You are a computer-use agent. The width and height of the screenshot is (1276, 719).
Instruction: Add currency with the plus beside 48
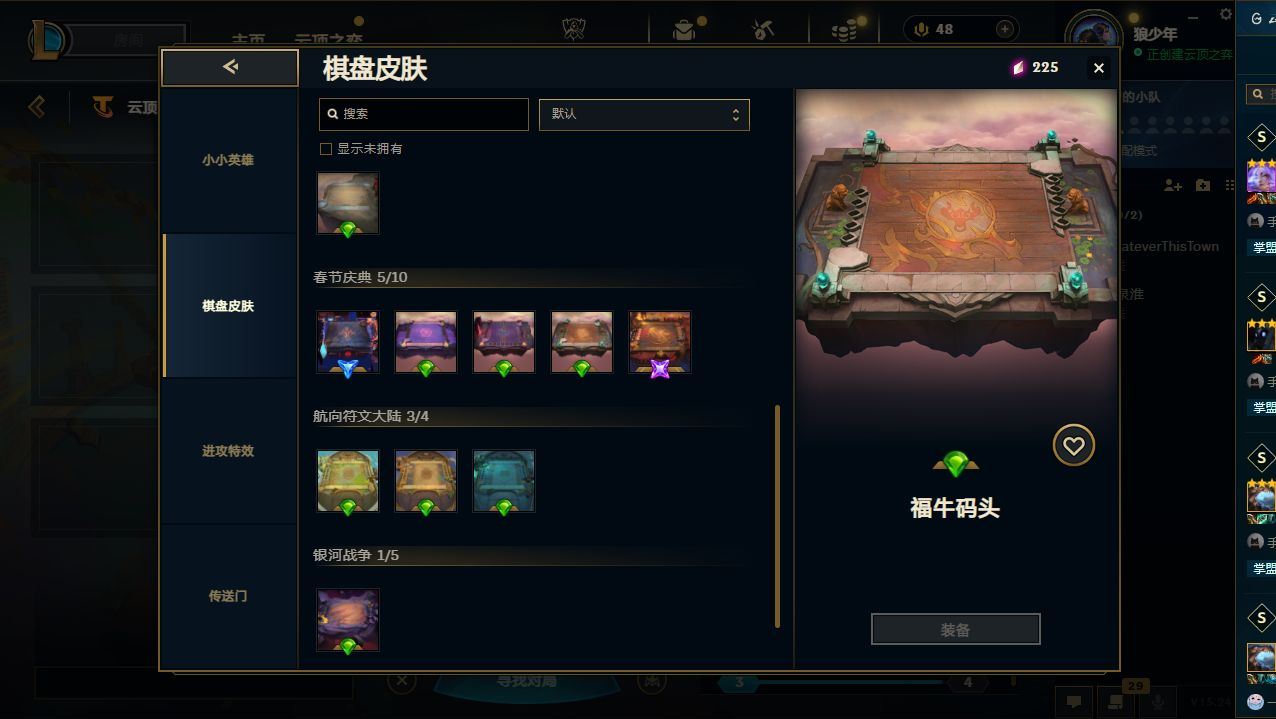[x=1005, y=29]
